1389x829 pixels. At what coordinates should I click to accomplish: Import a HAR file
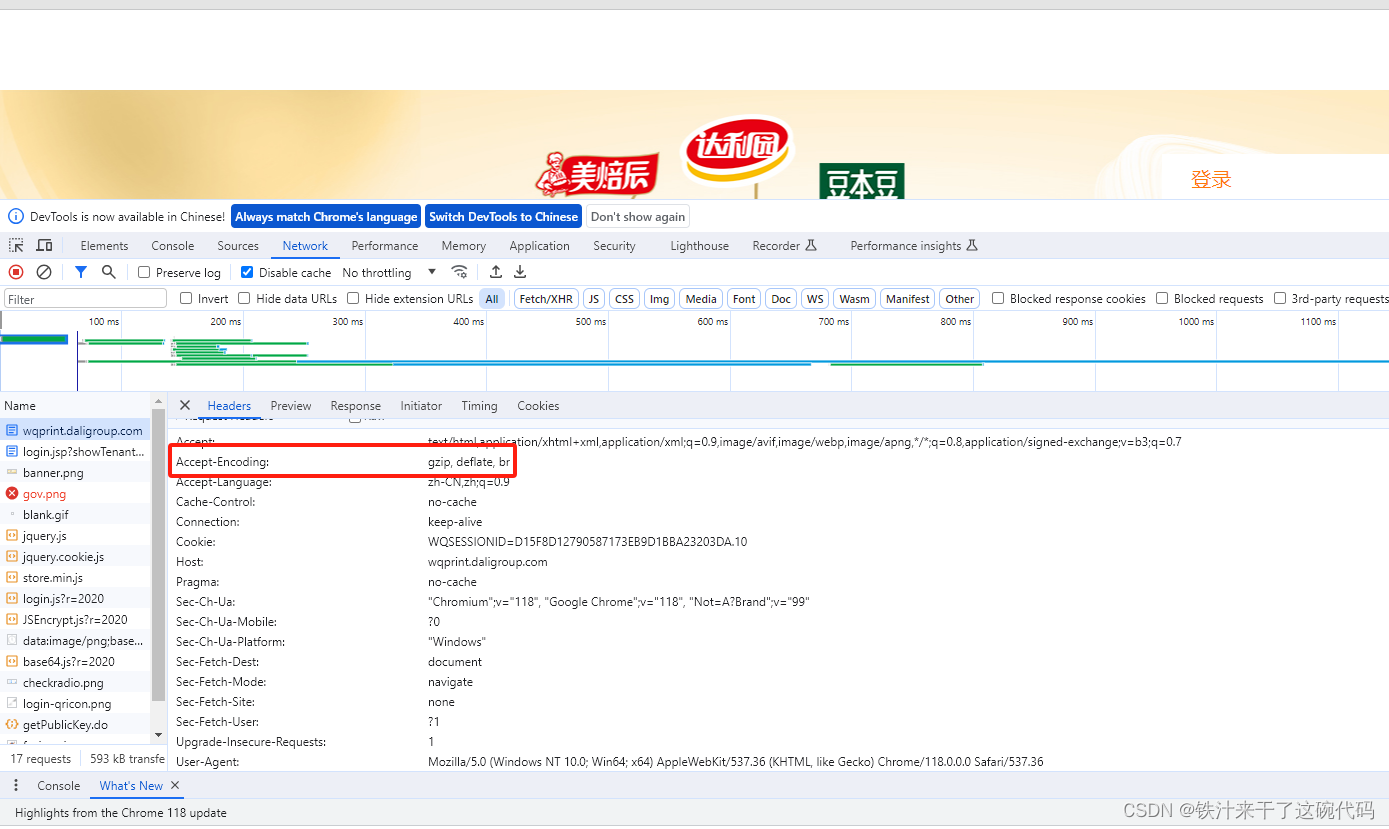[495, 271]
